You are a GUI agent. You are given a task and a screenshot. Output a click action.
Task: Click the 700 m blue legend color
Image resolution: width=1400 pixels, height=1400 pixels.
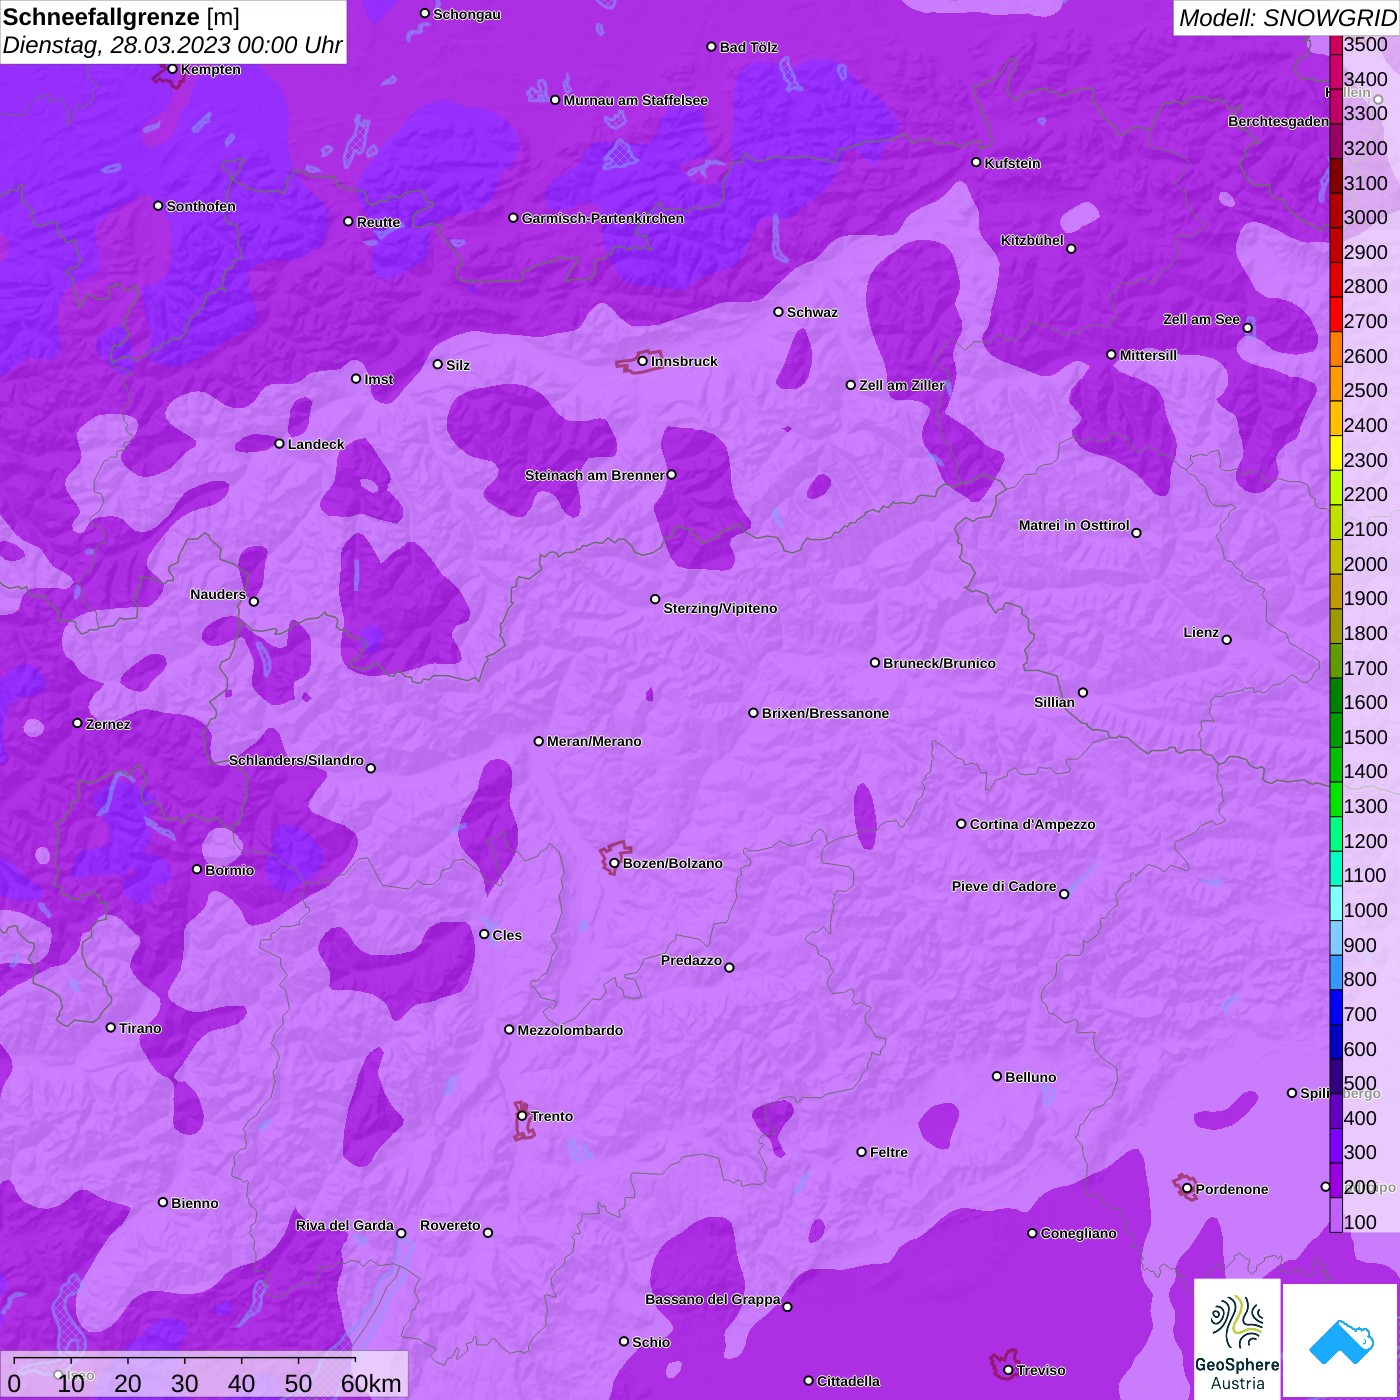(1336, 1007)
